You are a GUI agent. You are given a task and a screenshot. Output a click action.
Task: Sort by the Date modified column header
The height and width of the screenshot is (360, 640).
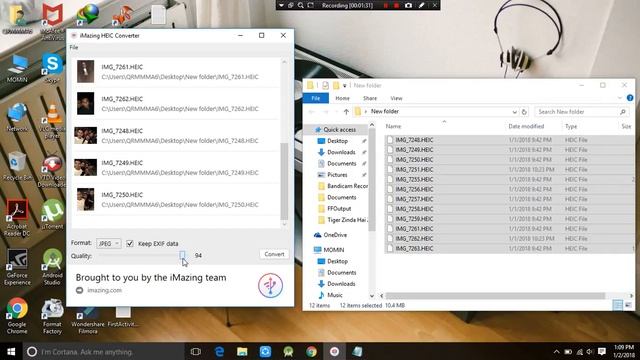click(x=526, y=127)
